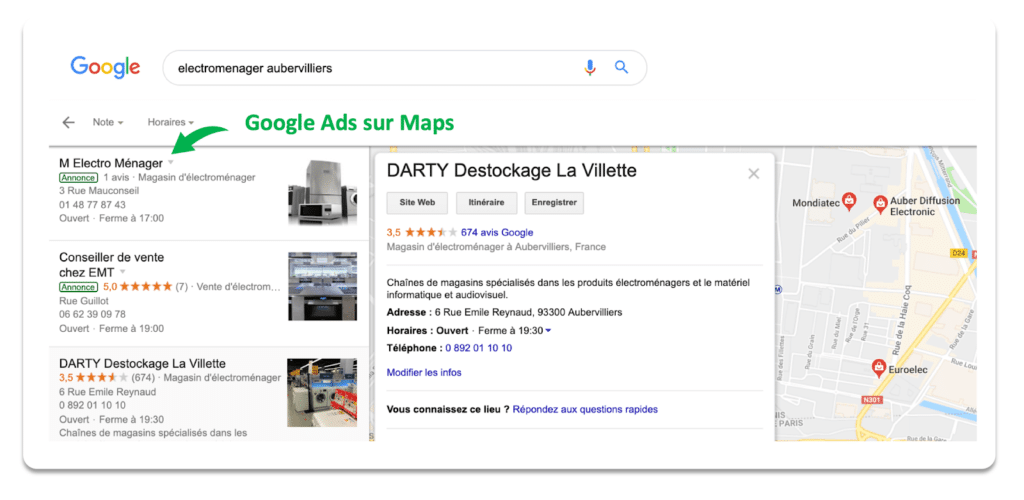Click the Google logo
Screen dimensions: 1024x500
pos(105,68)
